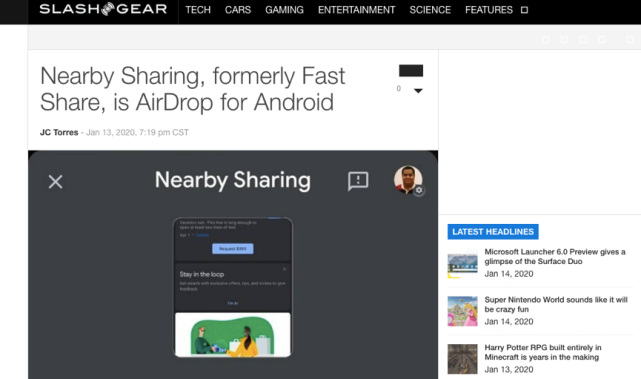The width and height of the screenshot is (641, 379).
Task: Click the black comment count box
Action: click(x=411, y=71)
